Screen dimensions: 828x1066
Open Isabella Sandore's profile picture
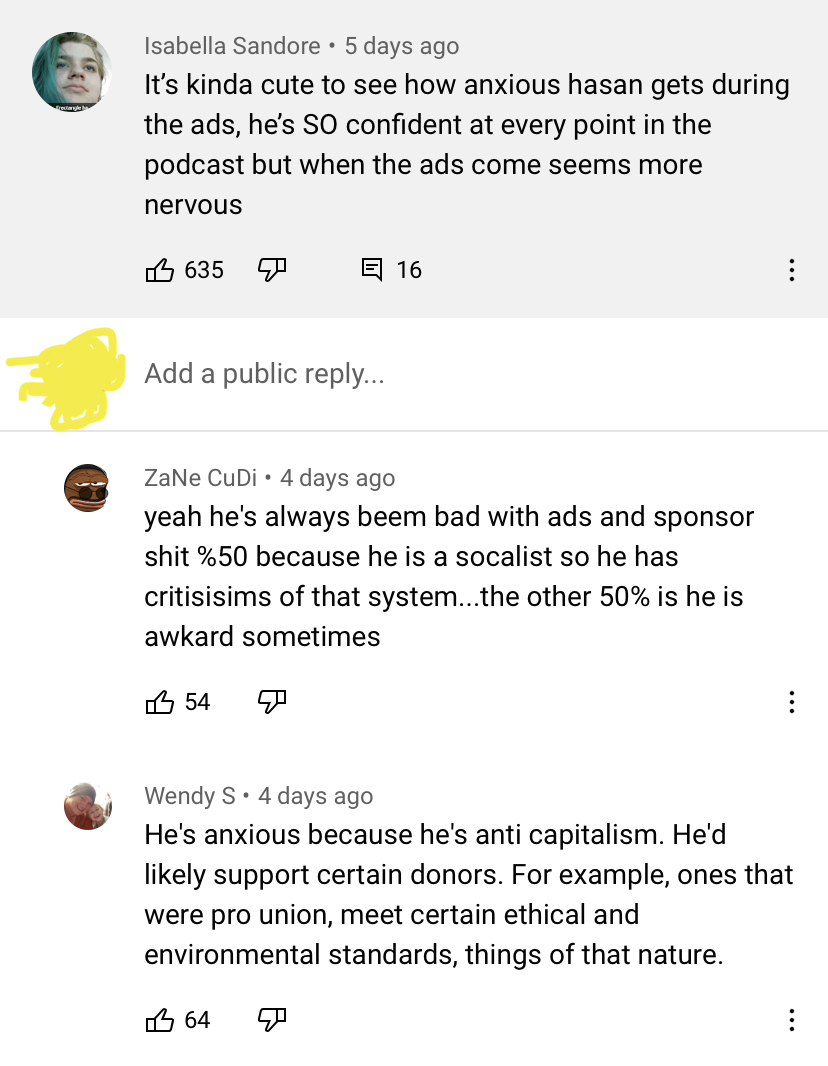(71, 71)
